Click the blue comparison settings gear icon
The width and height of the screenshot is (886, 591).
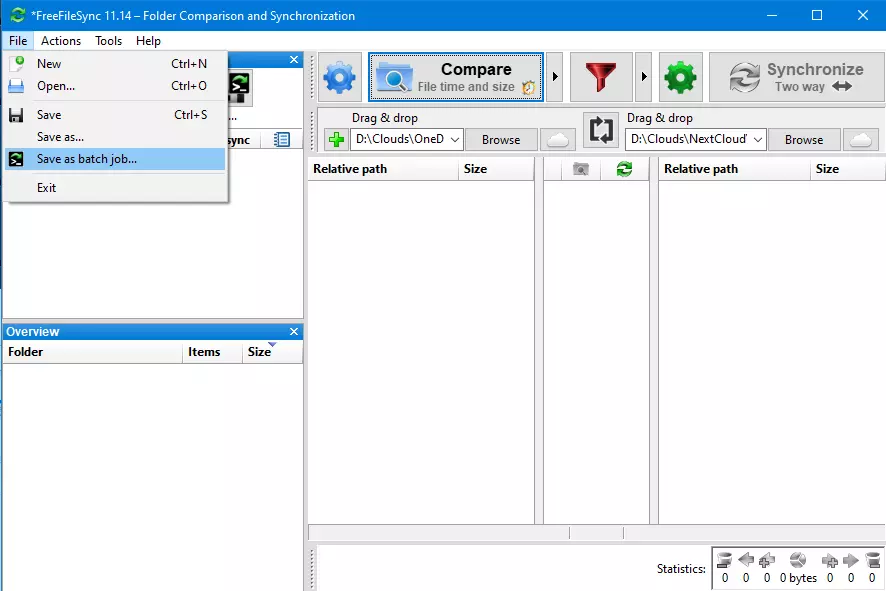click(x=340, y=78)
